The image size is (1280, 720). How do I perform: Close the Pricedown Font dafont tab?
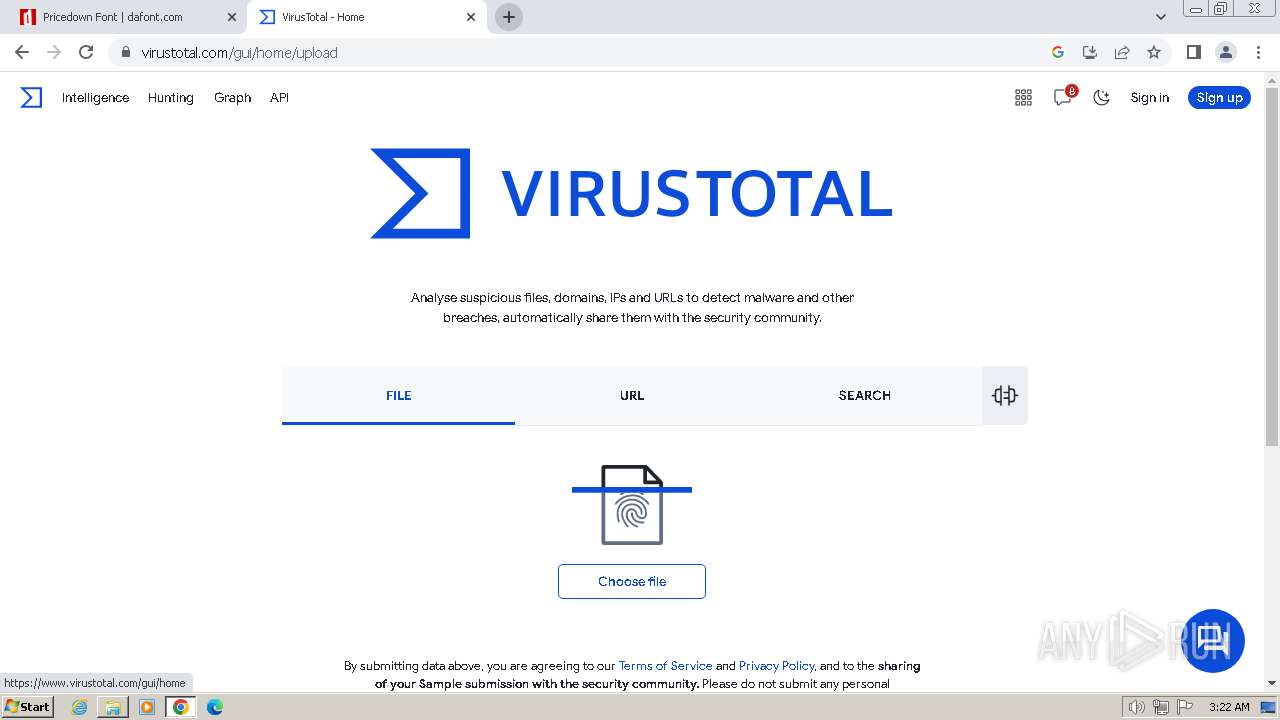tap(232, 17)
